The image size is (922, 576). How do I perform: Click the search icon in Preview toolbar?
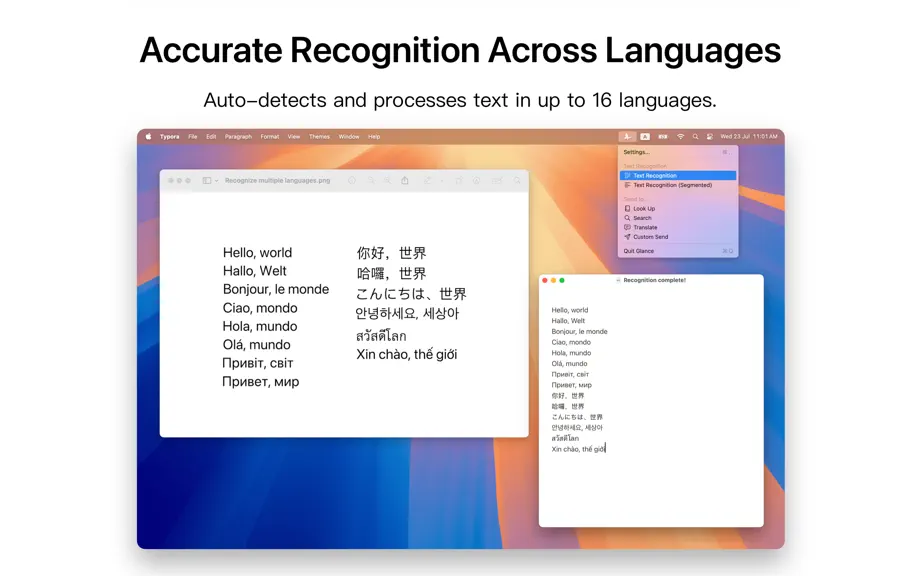517,180
